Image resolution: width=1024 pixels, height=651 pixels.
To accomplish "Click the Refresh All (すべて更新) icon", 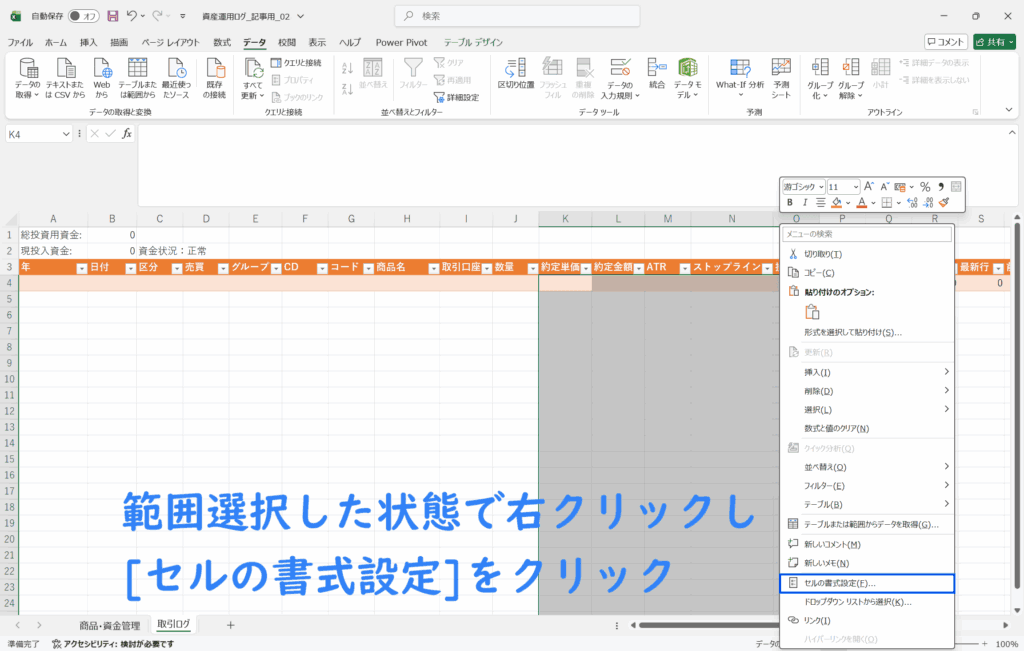I will click(x=253, y=68).
